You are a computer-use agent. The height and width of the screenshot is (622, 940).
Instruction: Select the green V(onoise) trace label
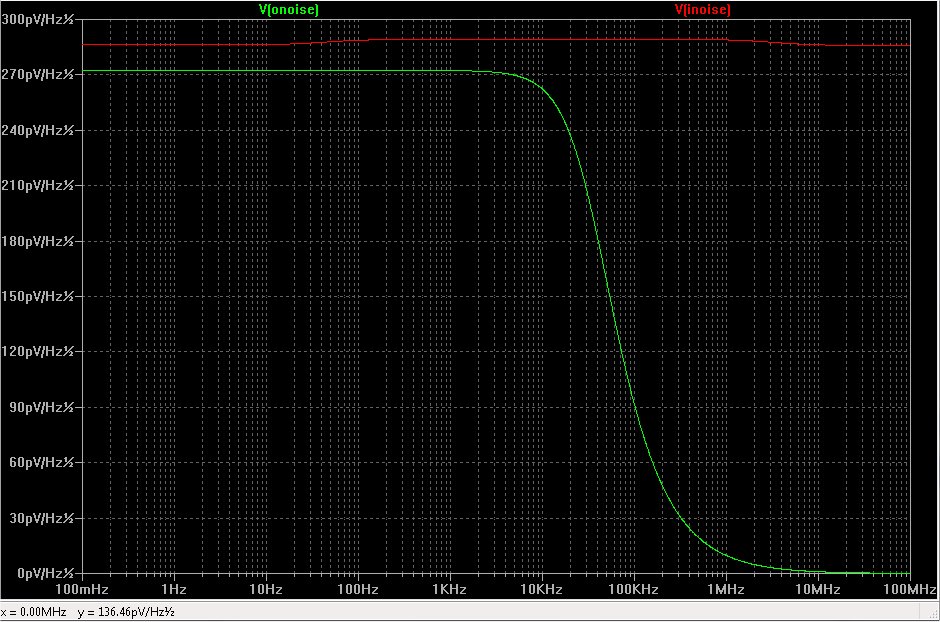(289, 10)
